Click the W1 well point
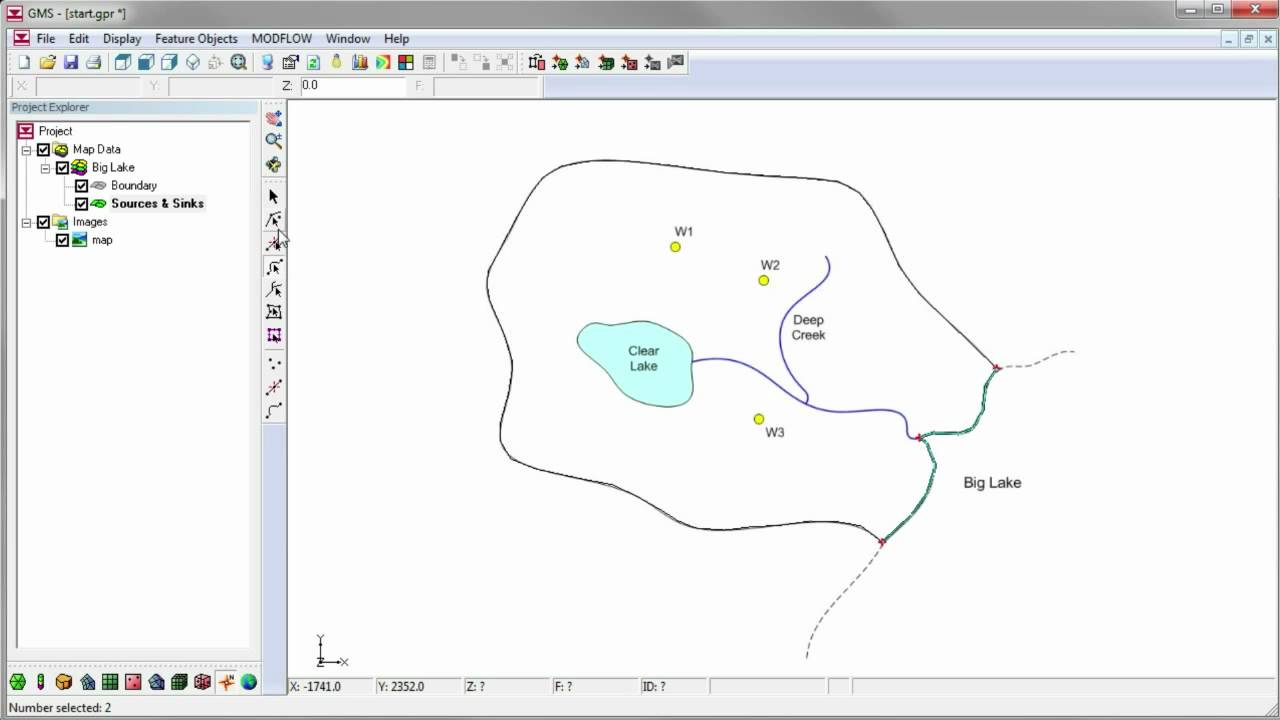Image resolution: width=1280 pixels, height=720 pixels. tap(676, 247)
